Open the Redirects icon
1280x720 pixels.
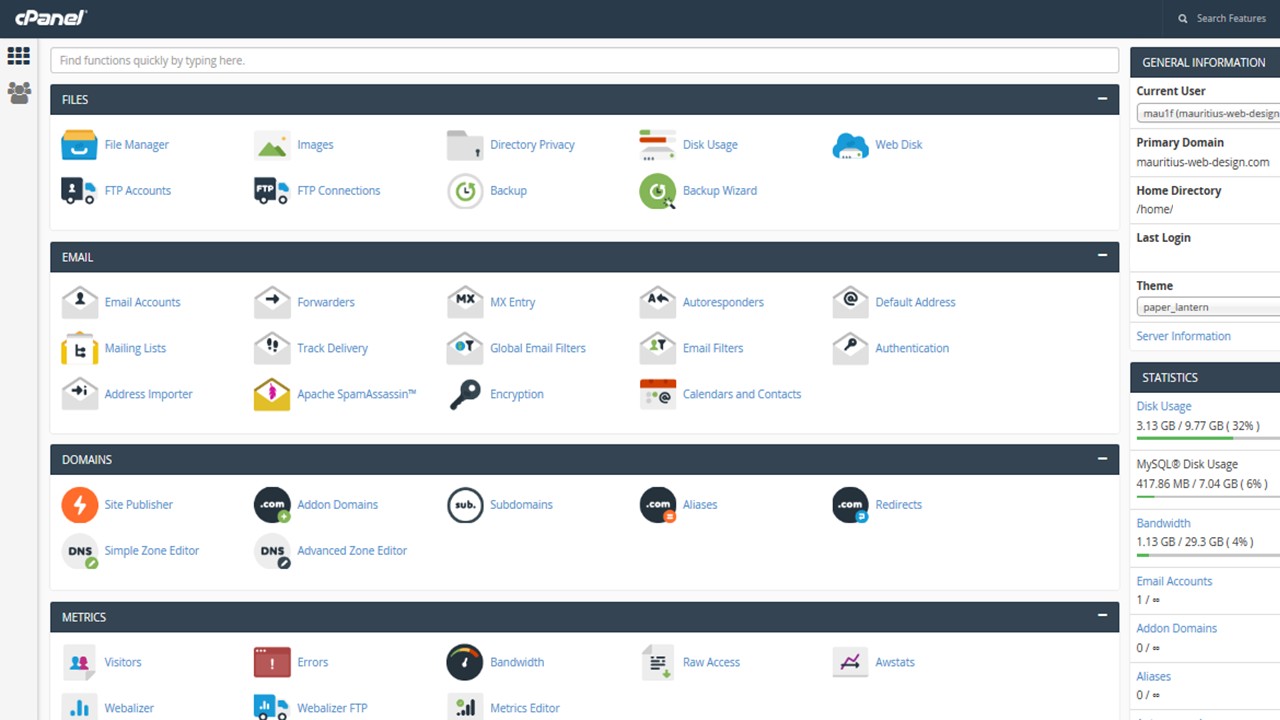[850, 505]
